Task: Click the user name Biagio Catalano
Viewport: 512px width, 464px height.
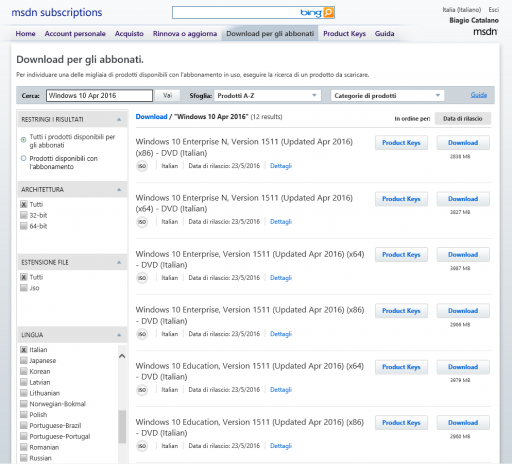Action: pos(474,20)
